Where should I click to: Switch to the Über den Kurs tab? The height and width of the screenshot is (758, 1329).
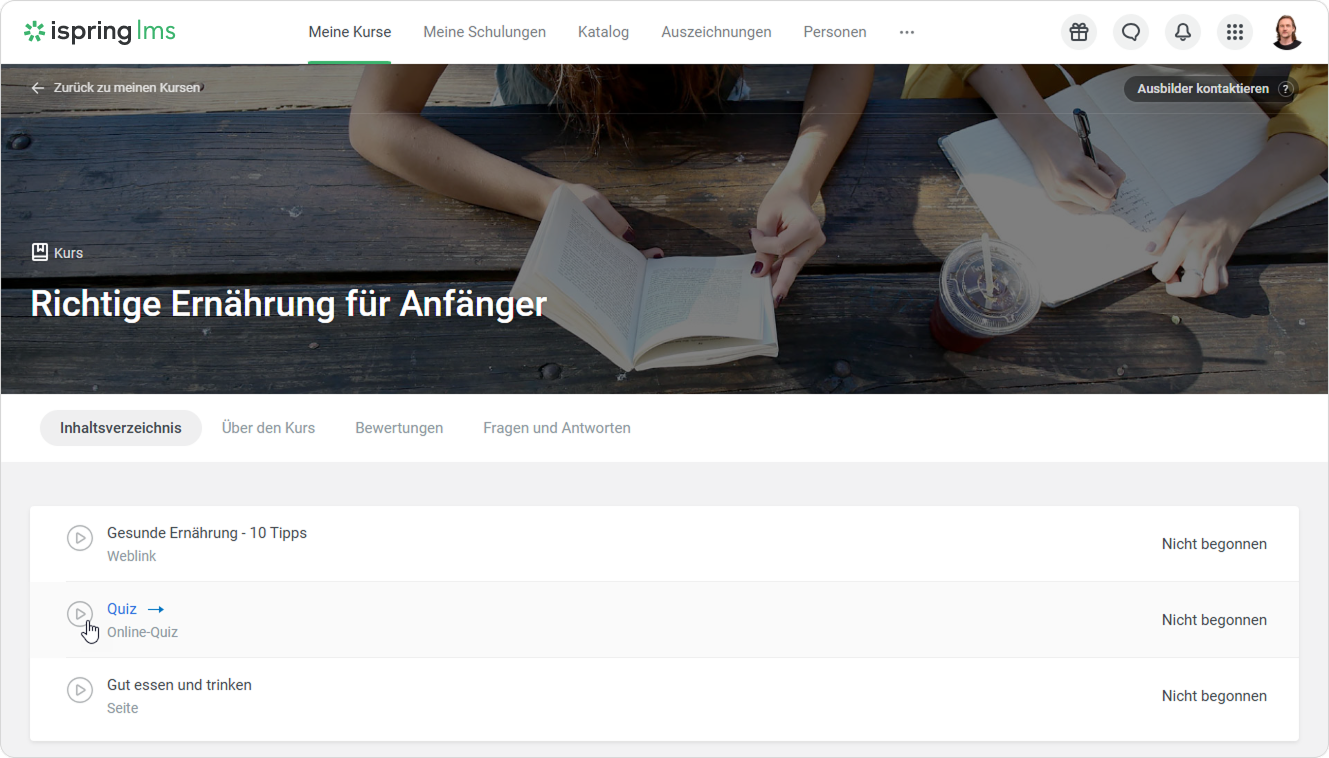(268, 428)
